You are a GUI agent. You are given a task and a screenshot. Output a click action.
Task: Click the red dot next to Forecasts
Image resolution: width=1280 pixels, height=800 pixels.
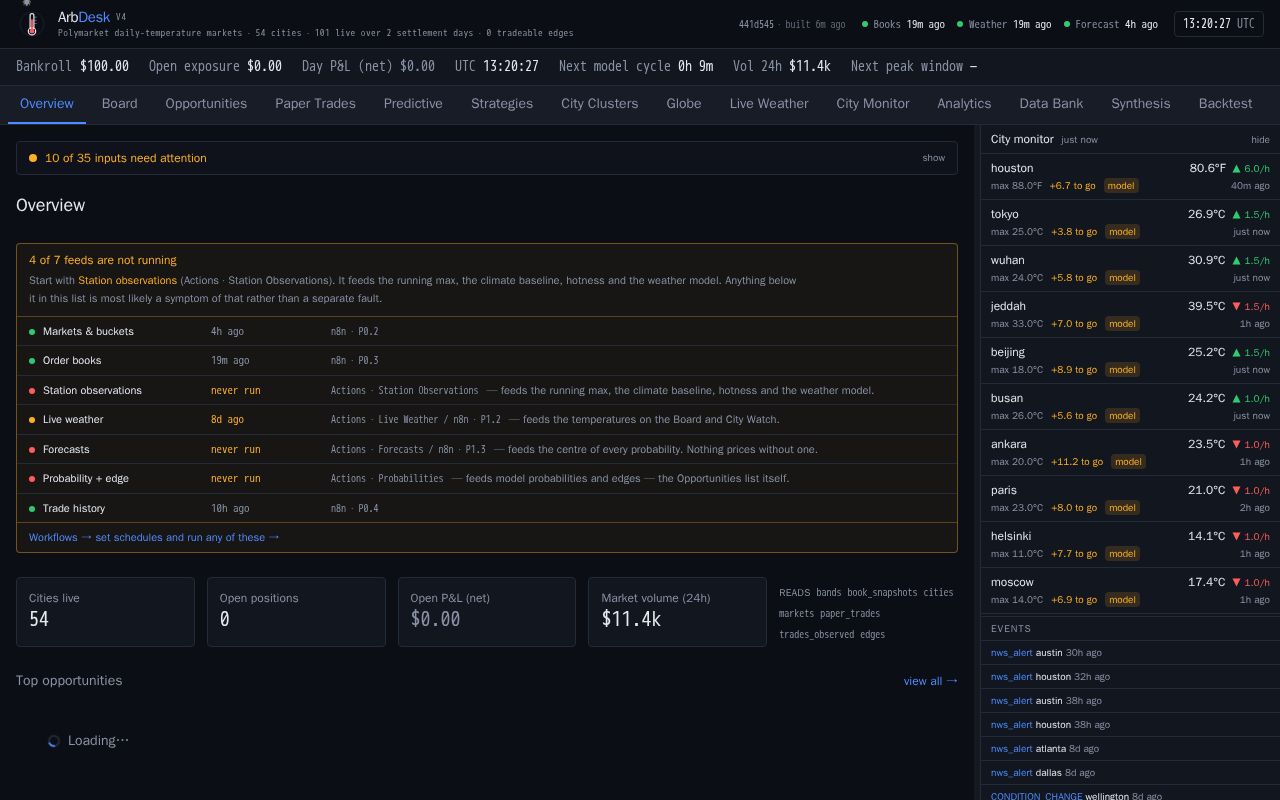(32, 450)
